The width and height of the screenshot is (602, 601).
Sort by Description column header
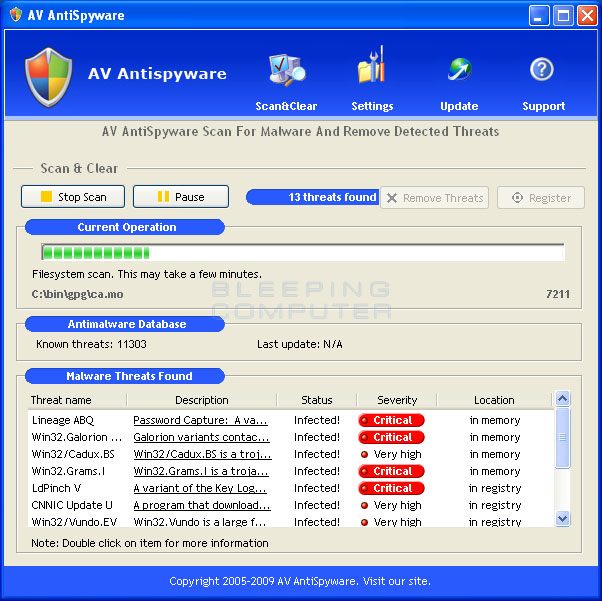tap(202, 400)
